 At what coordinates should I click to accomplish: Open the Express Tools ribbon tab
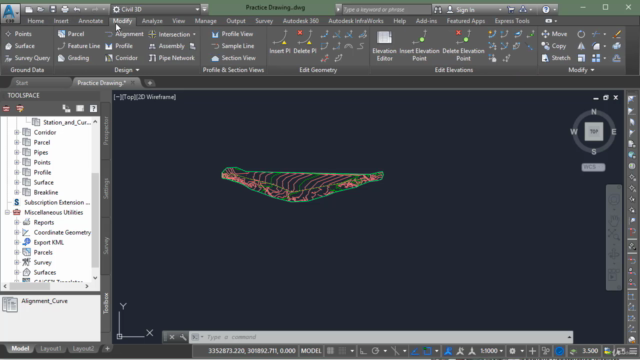pyautogui.click(x=512, y=21)
